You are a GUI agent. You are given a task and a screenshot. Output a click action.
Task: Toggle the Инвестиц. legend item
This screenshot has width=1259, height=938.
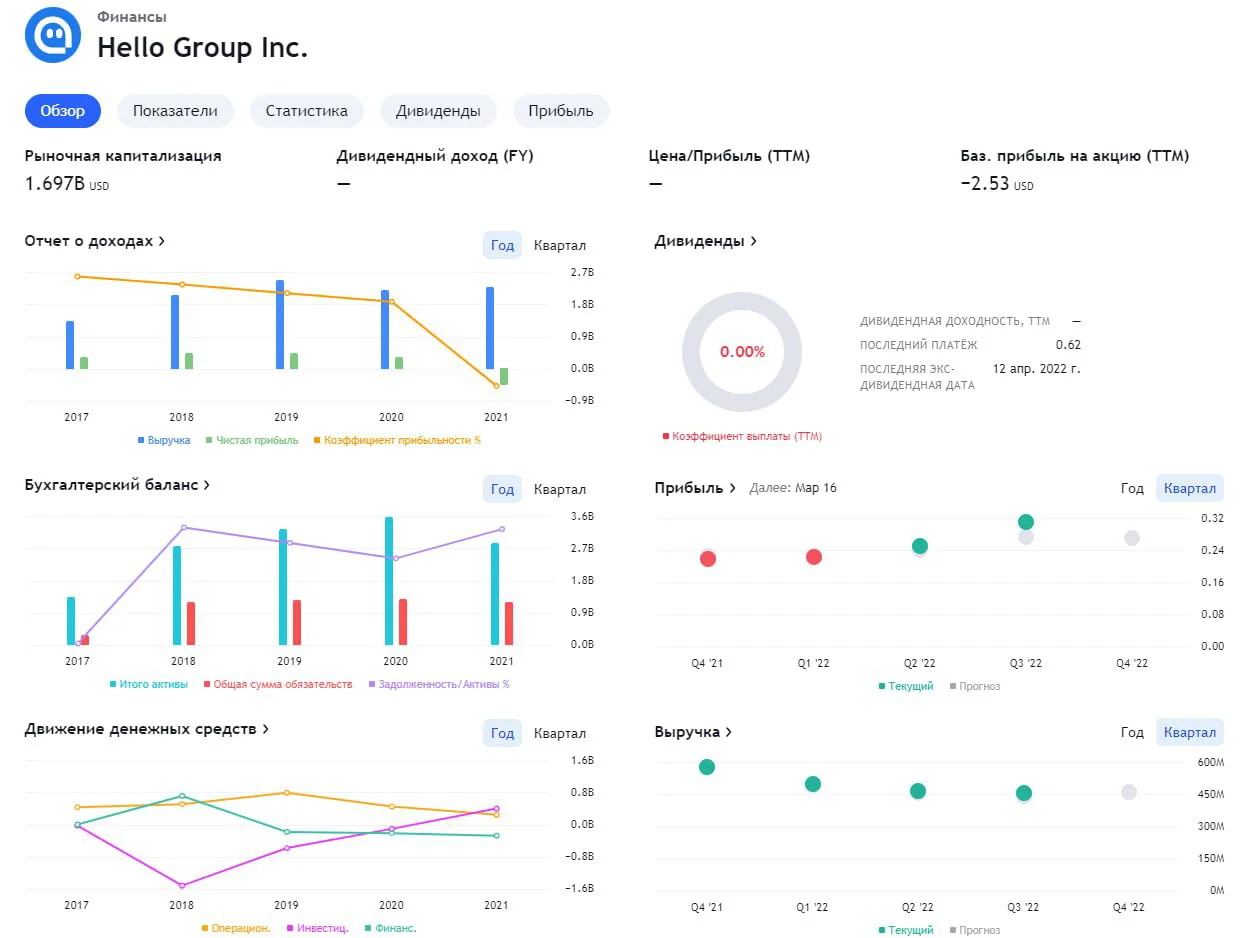click(318, 928)
